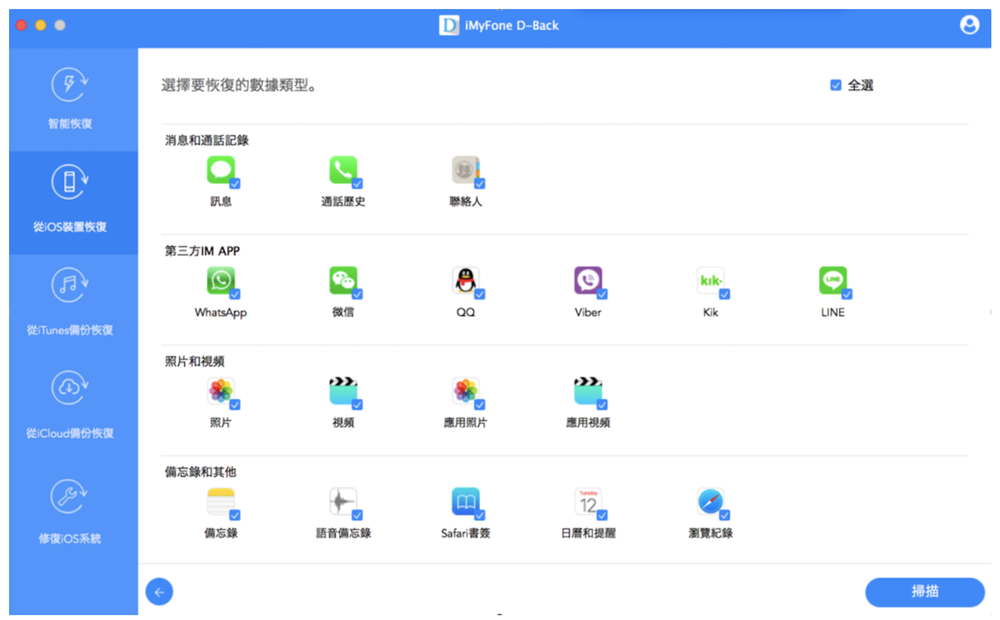The width and height of the screenshot is (1000, 620).
Task: Click the 語音備忘錄 label text
Action: (x=343, y=533)
